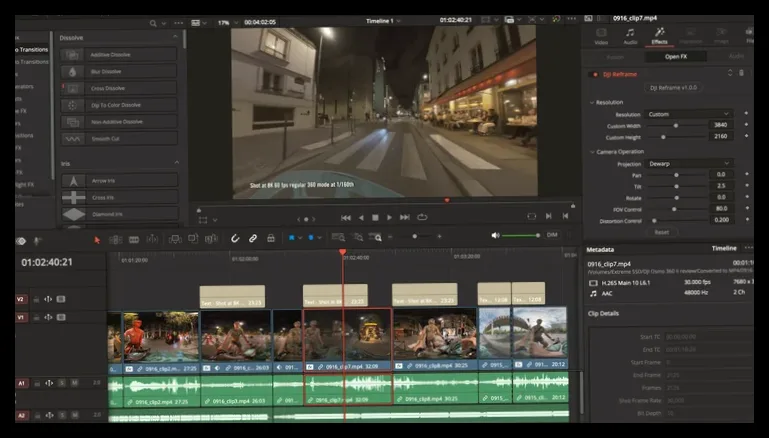The image size is (769, 438).
Task: Jump to last frame in transport controls
Action: click(x=405, y=217)
